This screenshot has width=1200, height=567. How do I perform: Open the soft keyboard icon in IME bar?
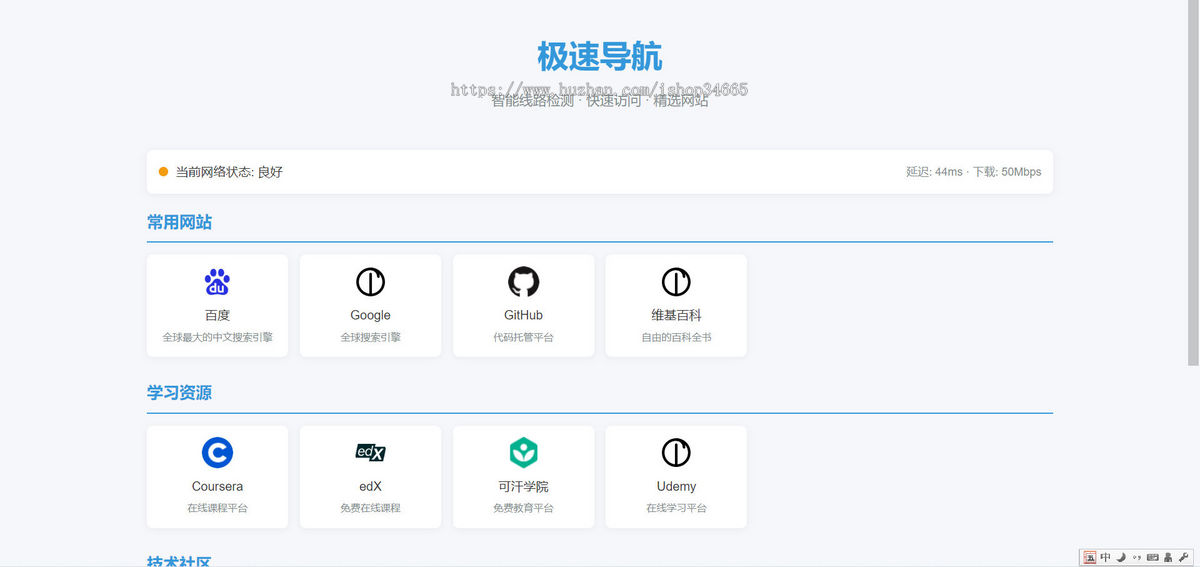click(1152, 557)
